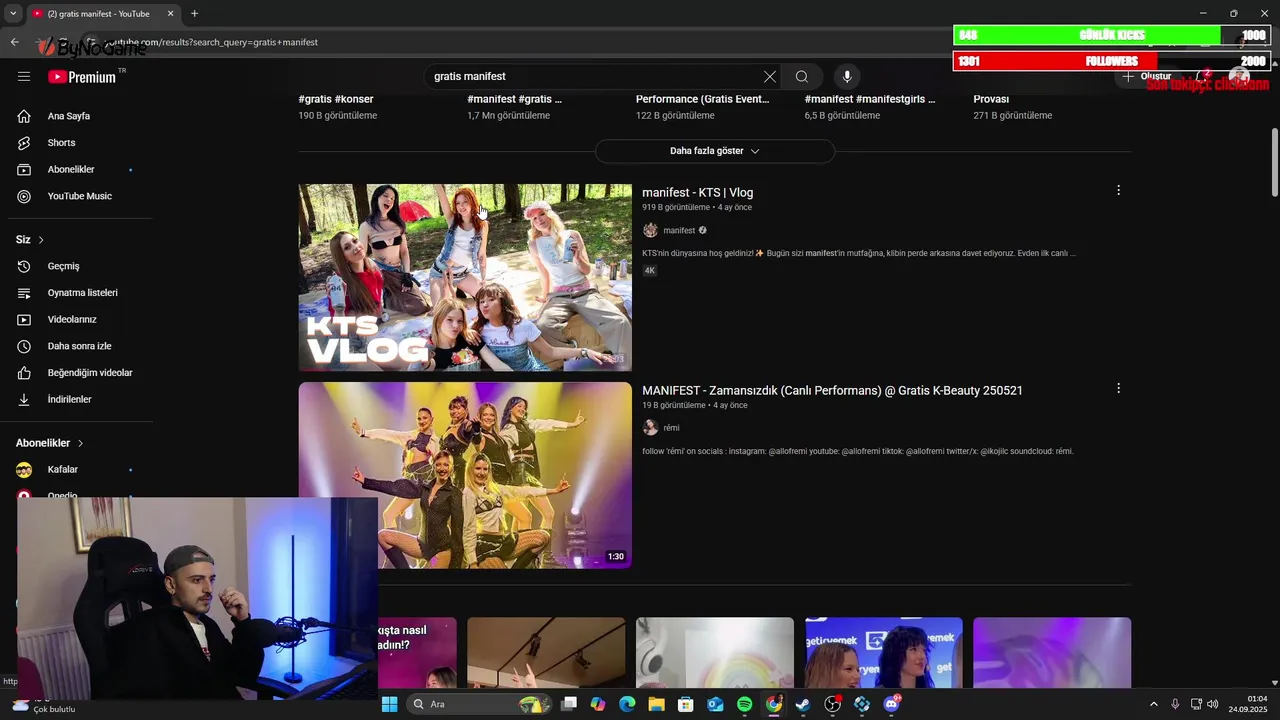
Task: Open the #gratis #konser video title
Action: (x=336, y=99)
